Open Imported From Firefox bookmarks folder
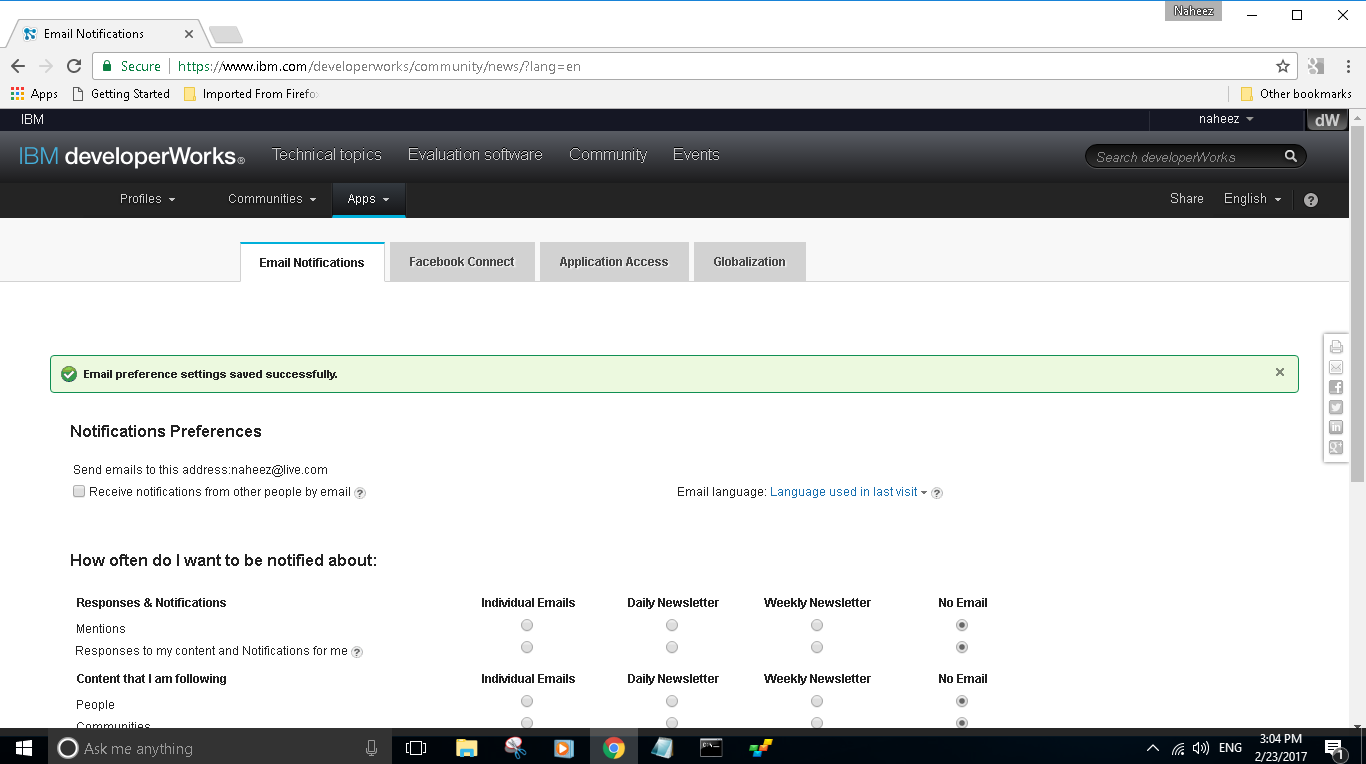This screenshot has height=764, width=1366. tap(251, 94)
